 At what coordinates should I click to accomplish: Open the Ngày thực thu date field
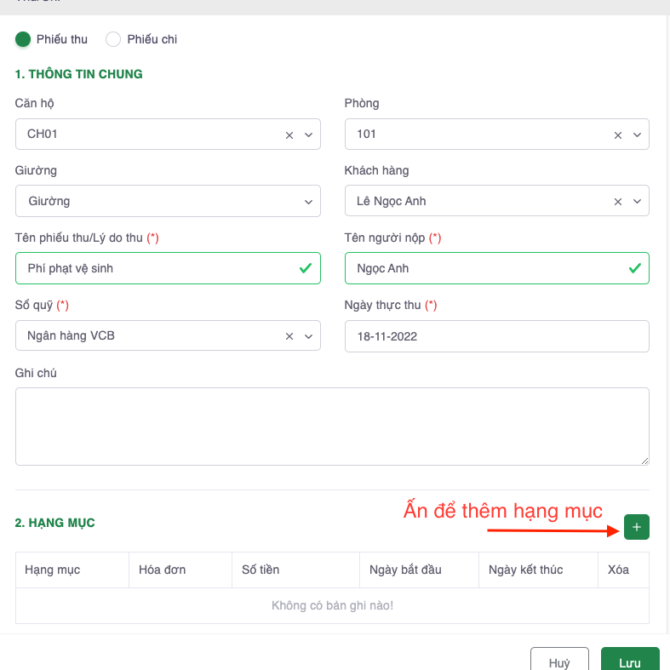click(496, 336)
